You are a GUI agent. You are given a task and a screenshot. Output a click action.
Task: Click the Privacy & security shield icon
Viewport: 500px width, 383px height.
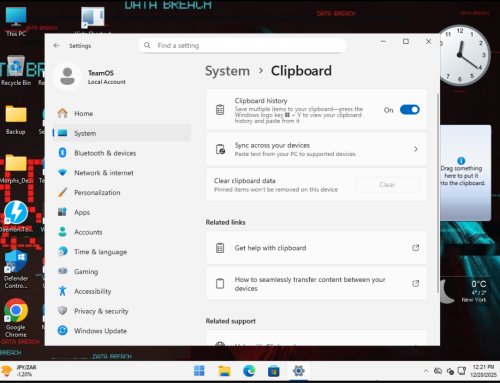coord(62,311)
